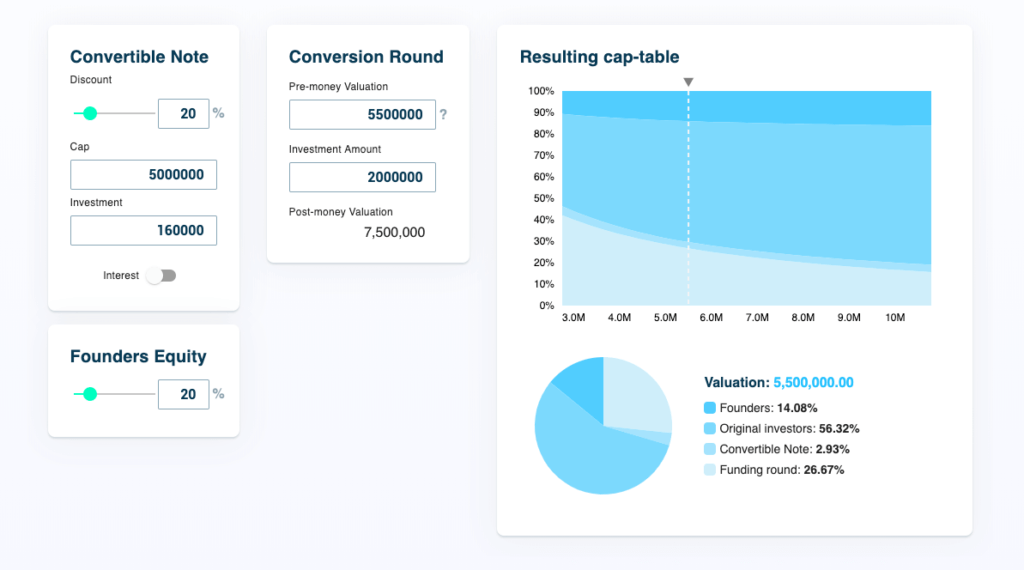Click the Convertible Note legend swatch
This screenshot has width=1024, height=570.
tap(710, 450)
